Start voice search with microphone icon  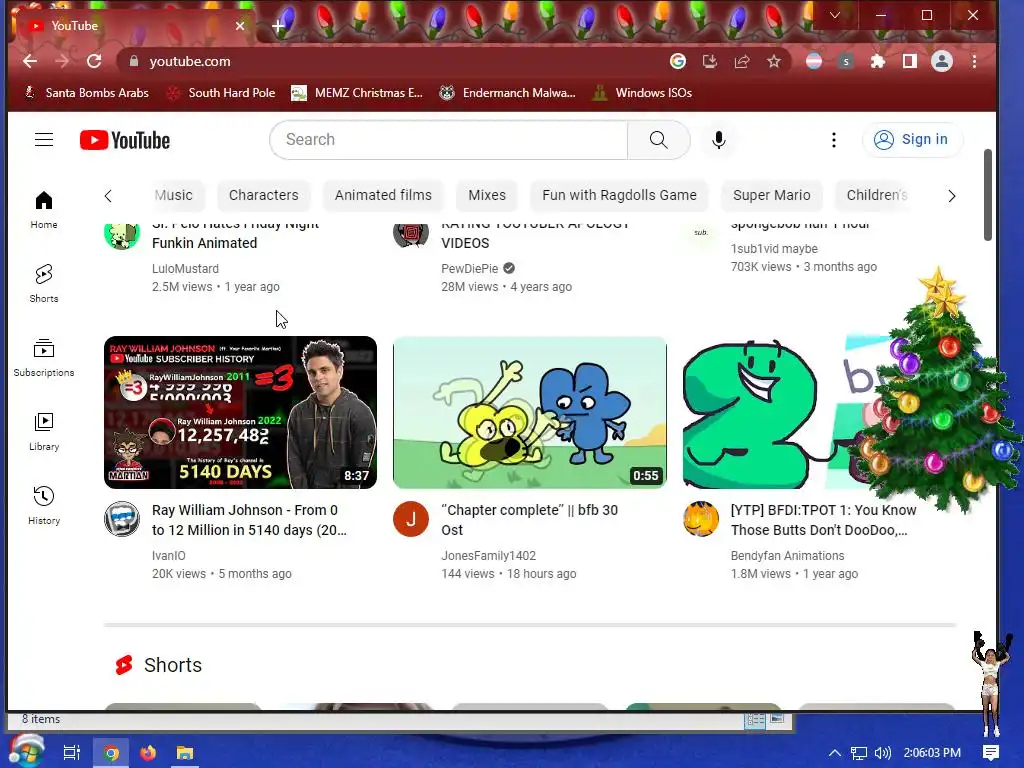click(x=718, y=140)
